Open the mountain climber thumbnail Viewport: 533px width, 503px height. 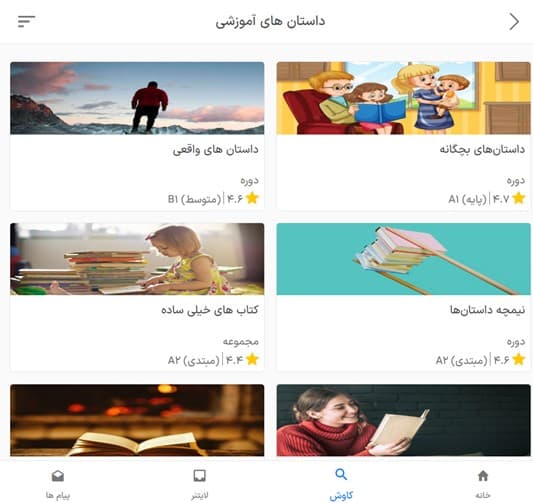(137, 98)
